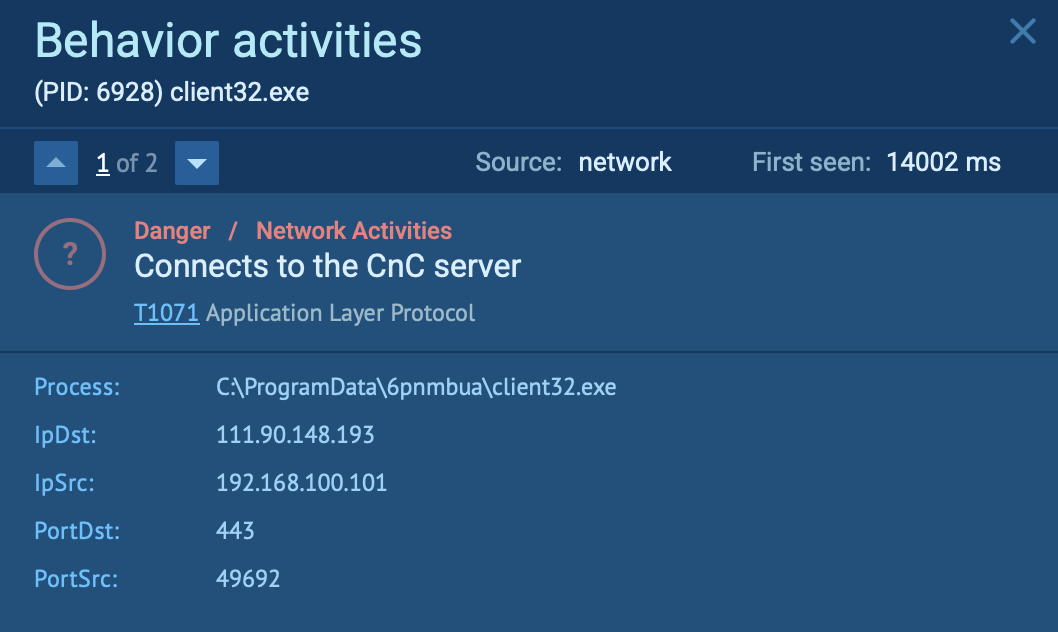Select the client32.exe process path value
Image resolution: width=1058 pixels, height=632 pixels.
pos(416,387)
